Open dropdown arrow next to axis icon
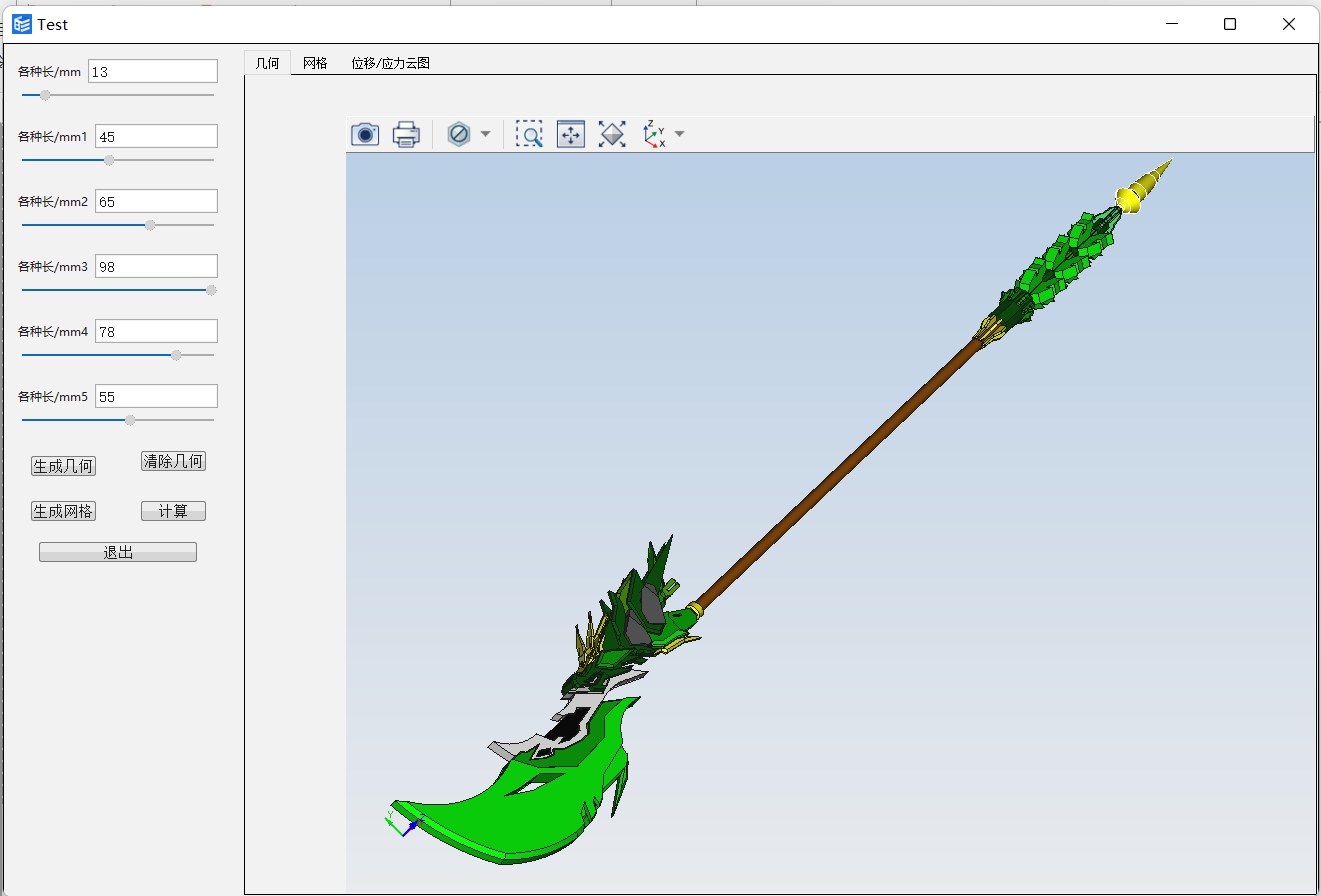This screenshot has width=1321, height=896. point(680,134)
